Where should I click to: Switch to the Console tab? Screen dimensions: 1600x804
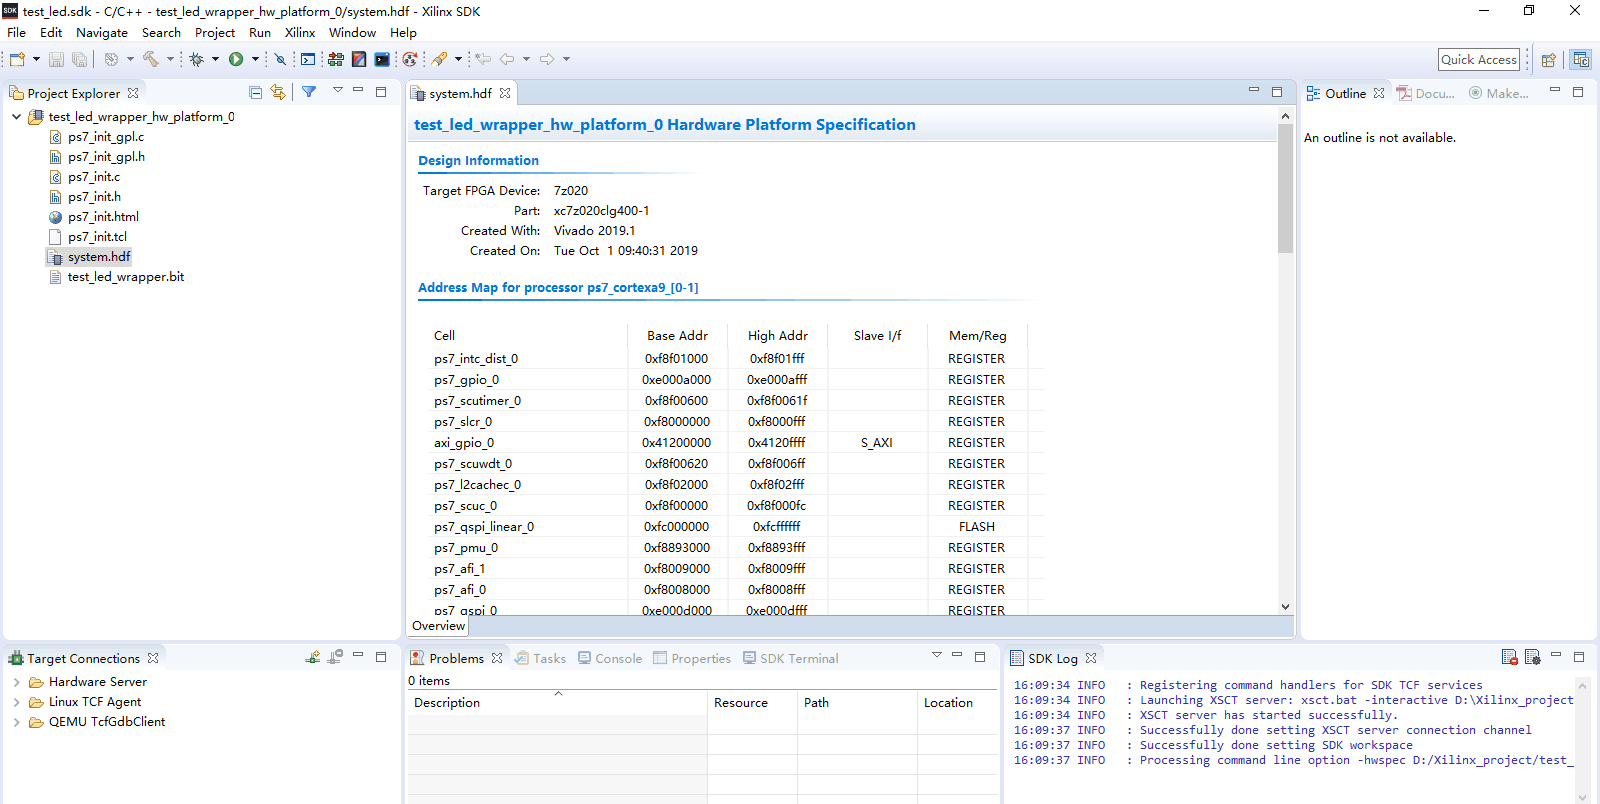click(610, 658)
